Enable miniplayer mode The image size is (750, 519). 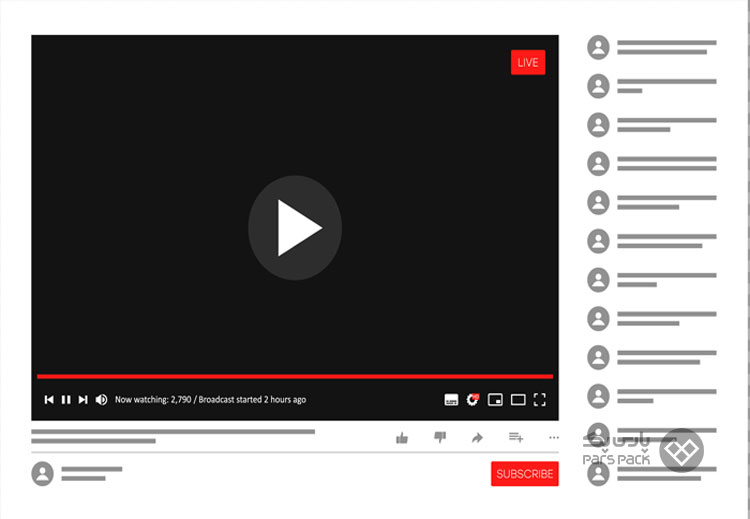click(x=495, y=399)
